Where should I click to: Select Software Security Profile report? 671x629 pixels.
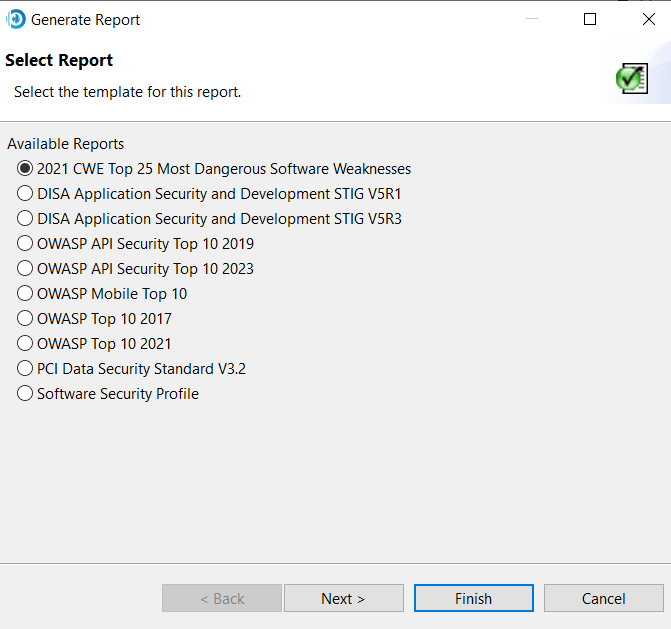(25, 394)
